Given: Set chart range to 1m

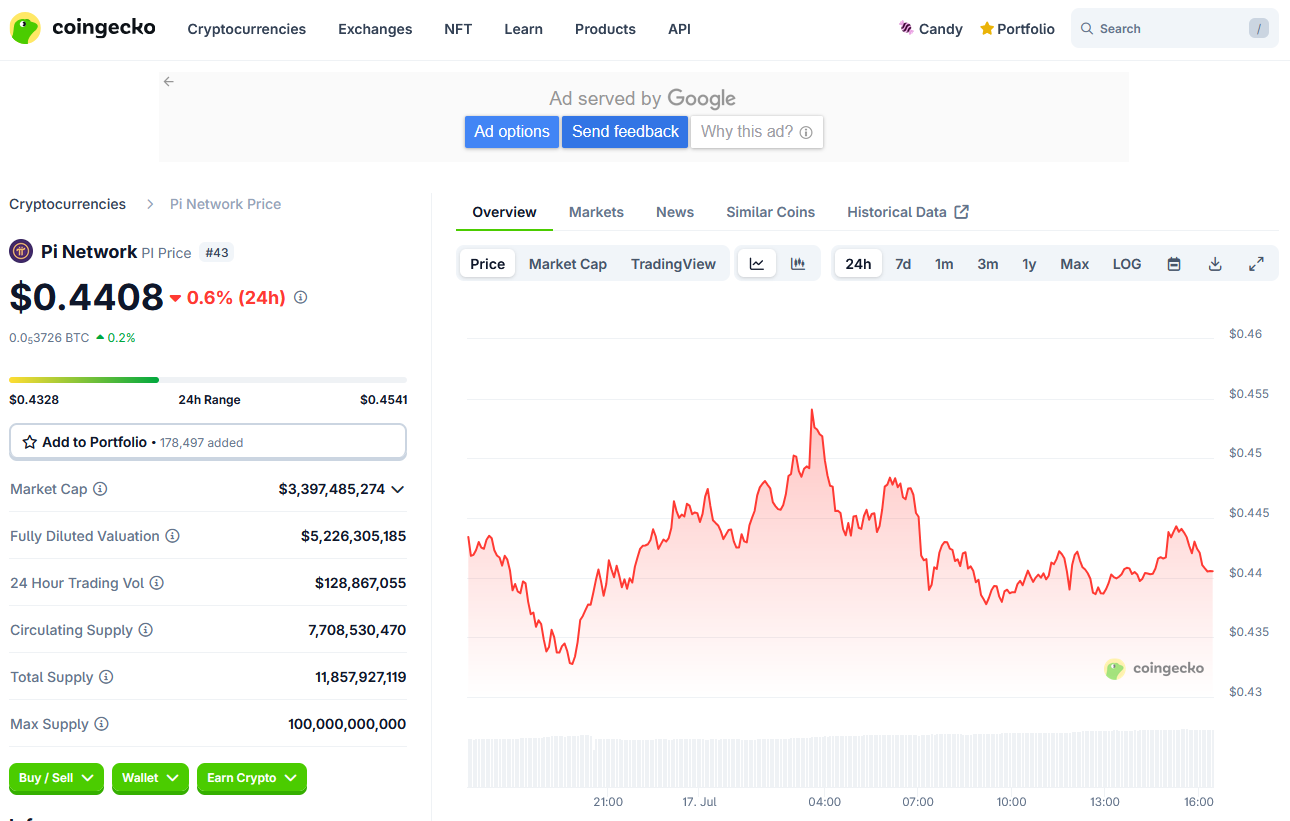Looking at the screenshot, I should point(944,264).
